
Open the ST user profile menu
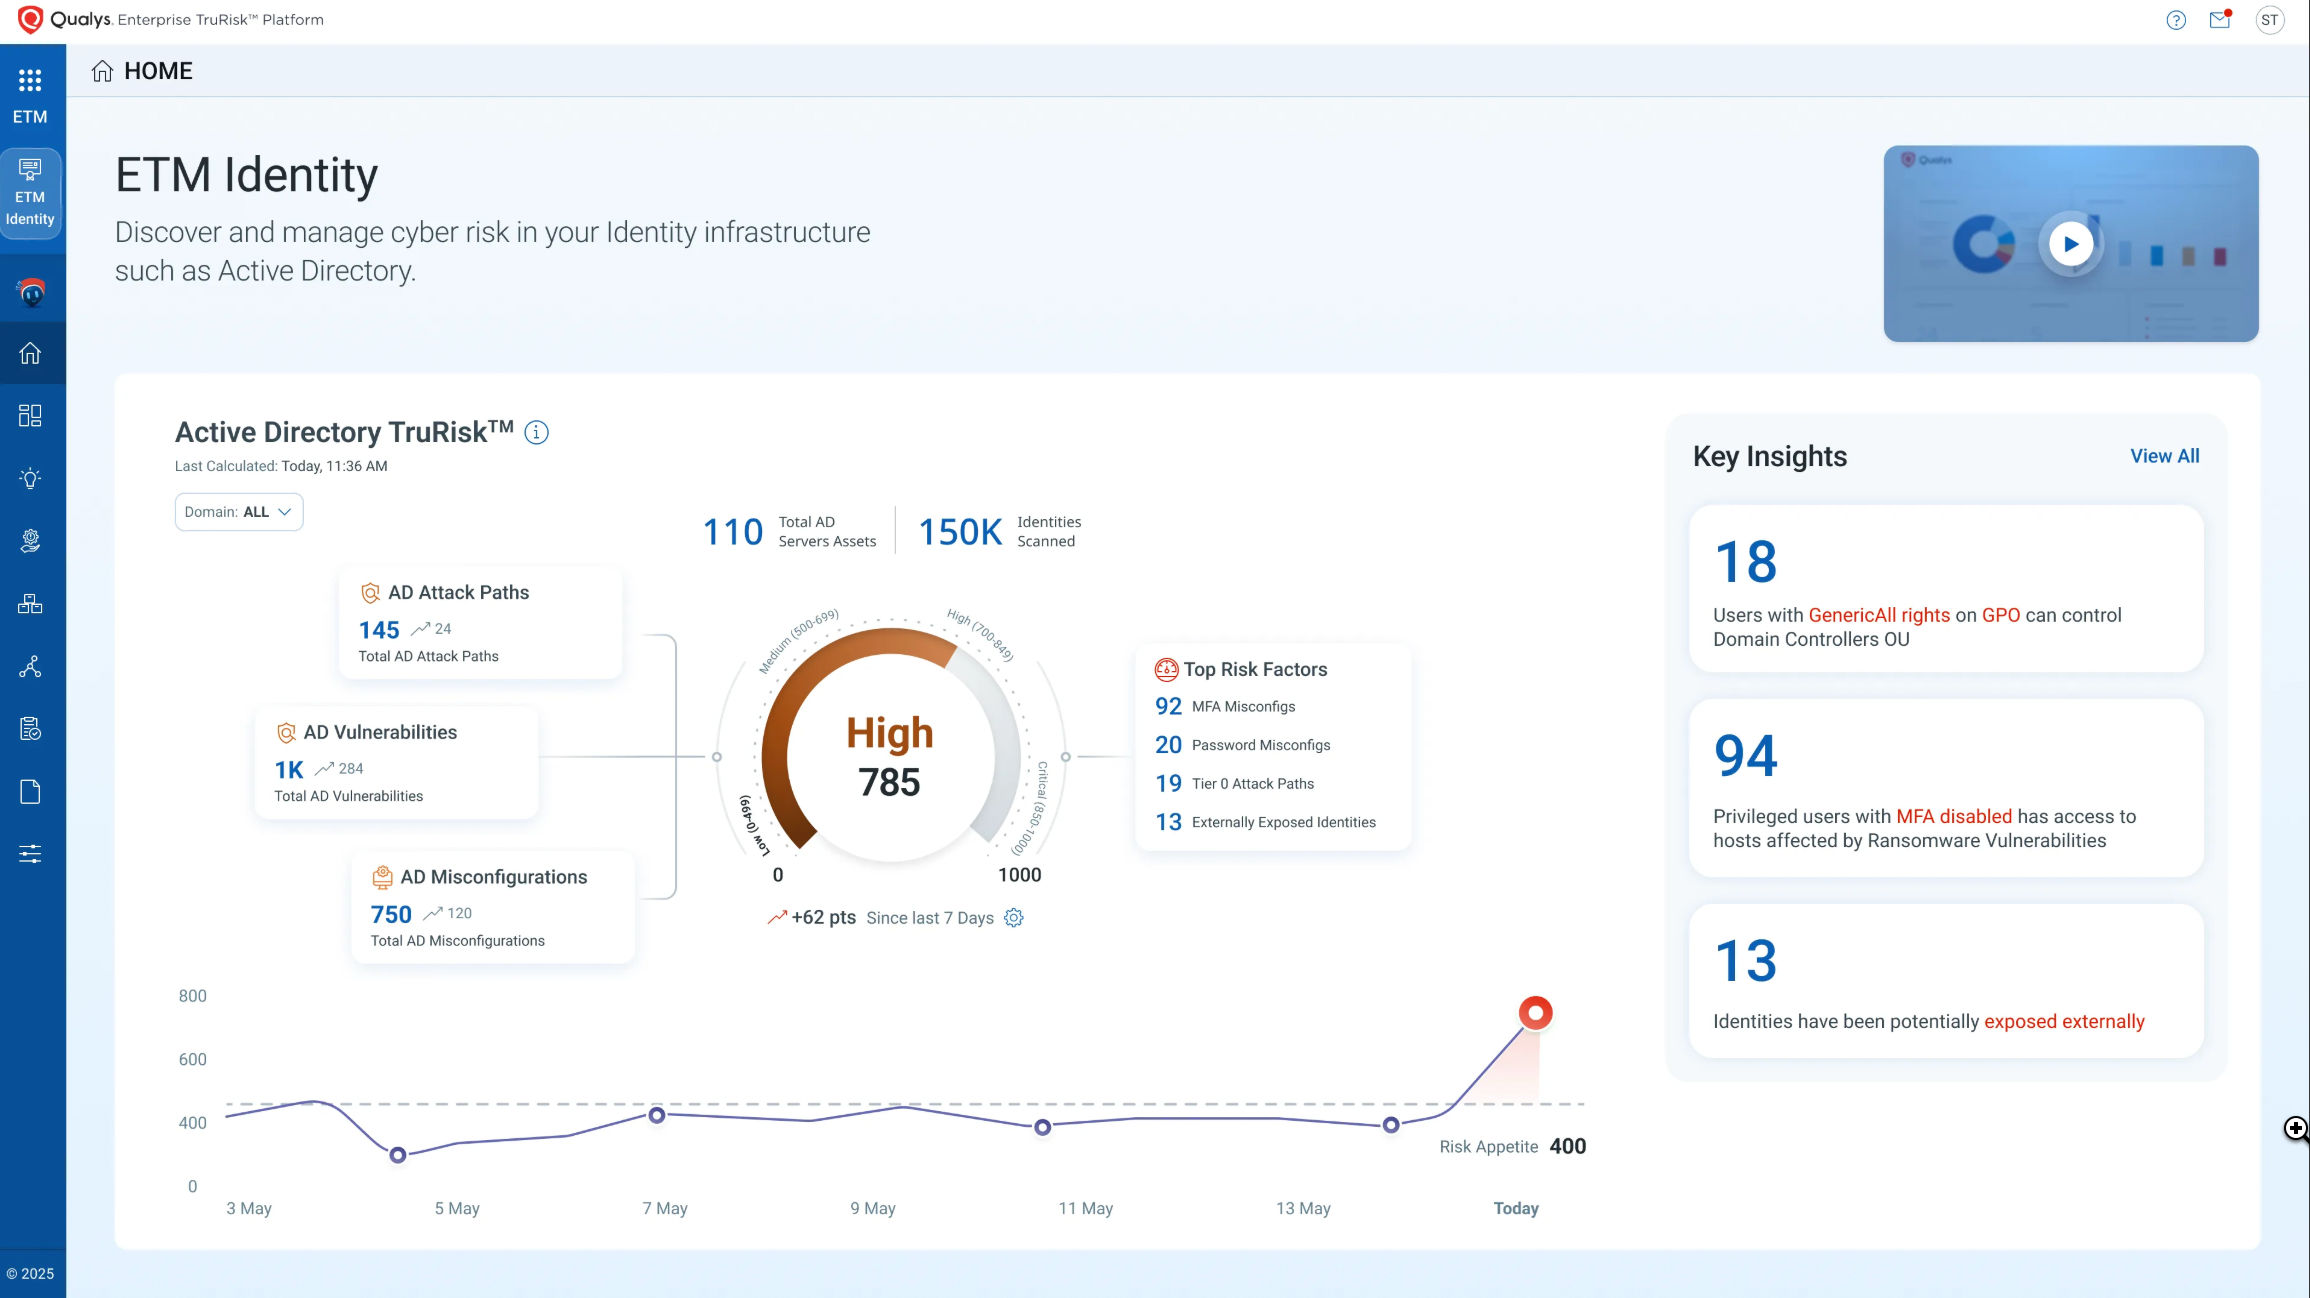tap(2270, 20)
